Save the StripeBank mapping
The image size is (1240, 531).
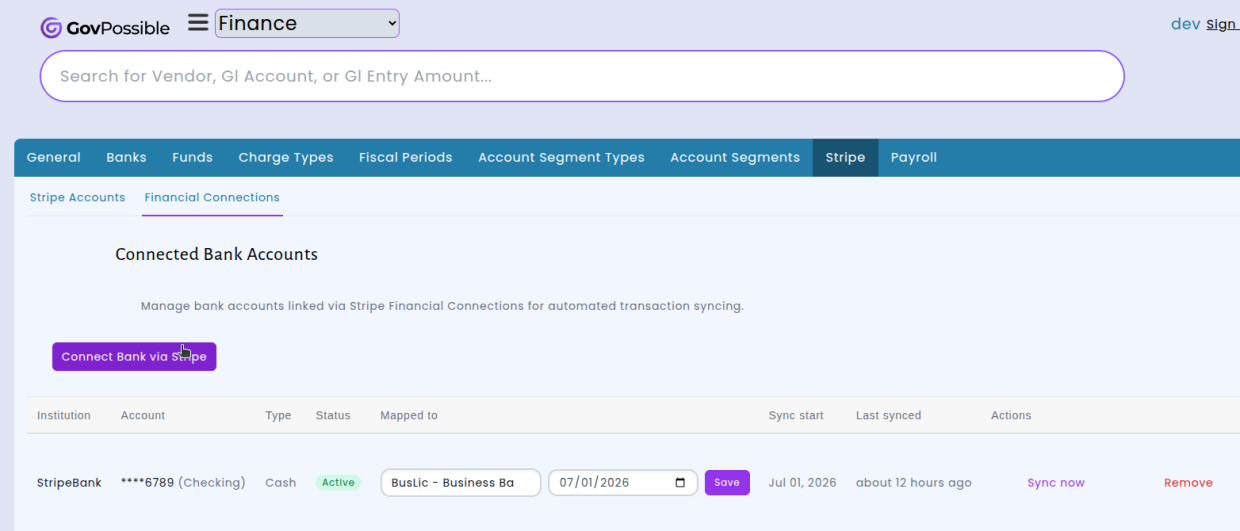point(727,483)
